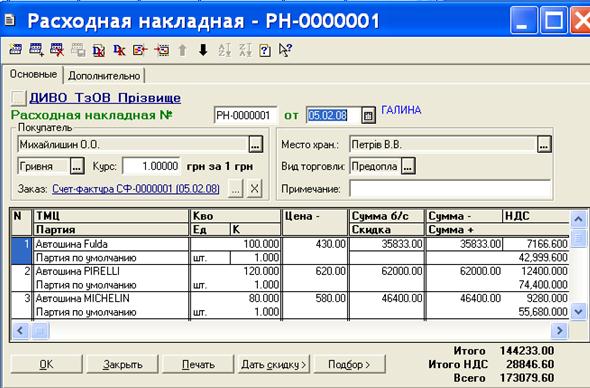The height and width of the screenshot is (388, 590).
Task: Click the gray move row up arrow
Action: [182, 50]
